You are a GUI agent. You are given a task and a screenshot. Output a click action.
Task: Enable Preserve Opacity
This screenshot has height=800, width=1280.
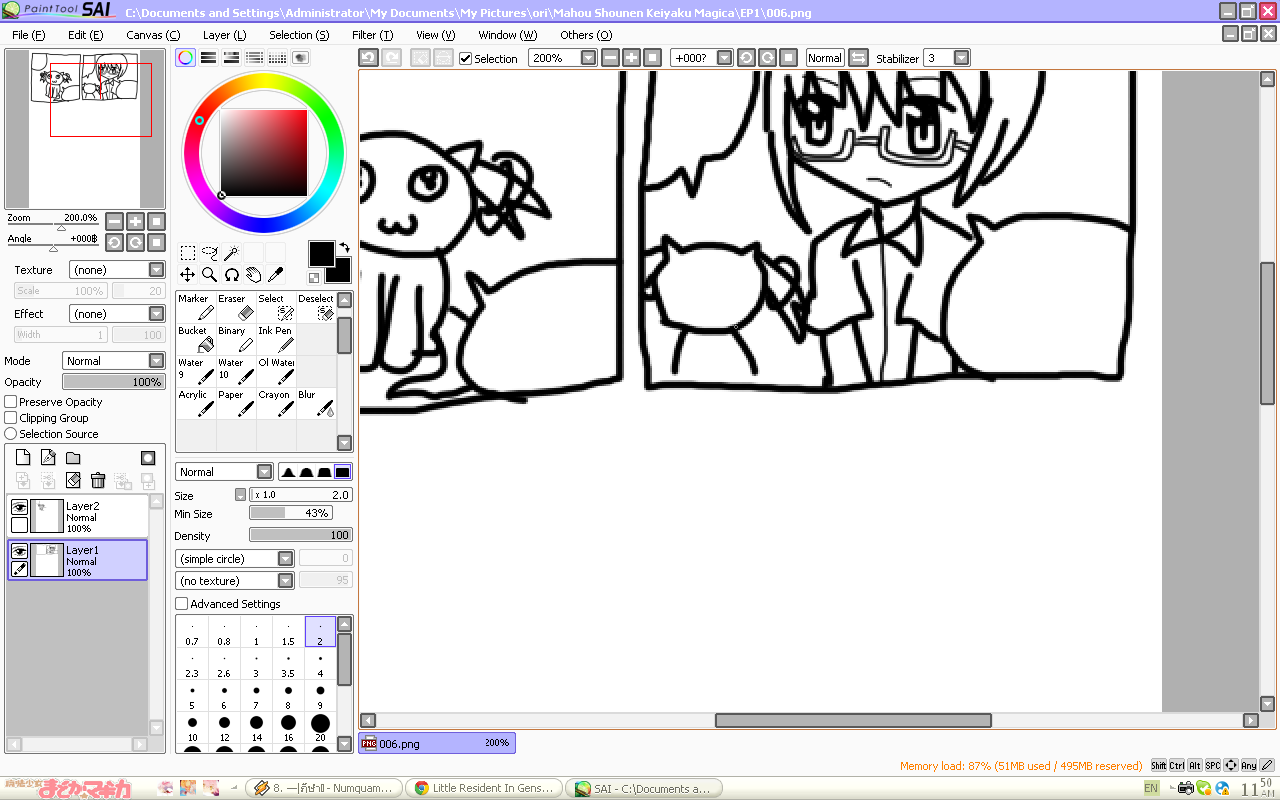[x=11, y=402]
